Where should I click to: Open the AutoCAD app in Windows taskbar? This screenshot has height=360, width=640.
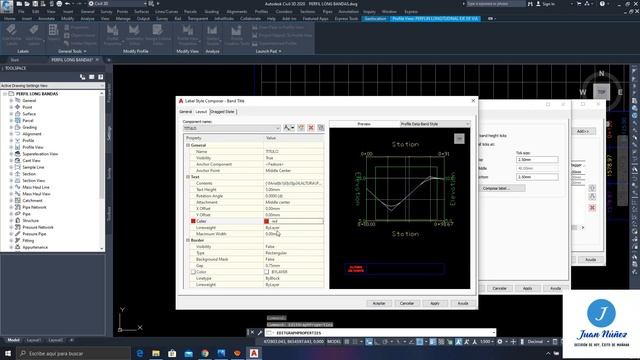click(253, 353)
